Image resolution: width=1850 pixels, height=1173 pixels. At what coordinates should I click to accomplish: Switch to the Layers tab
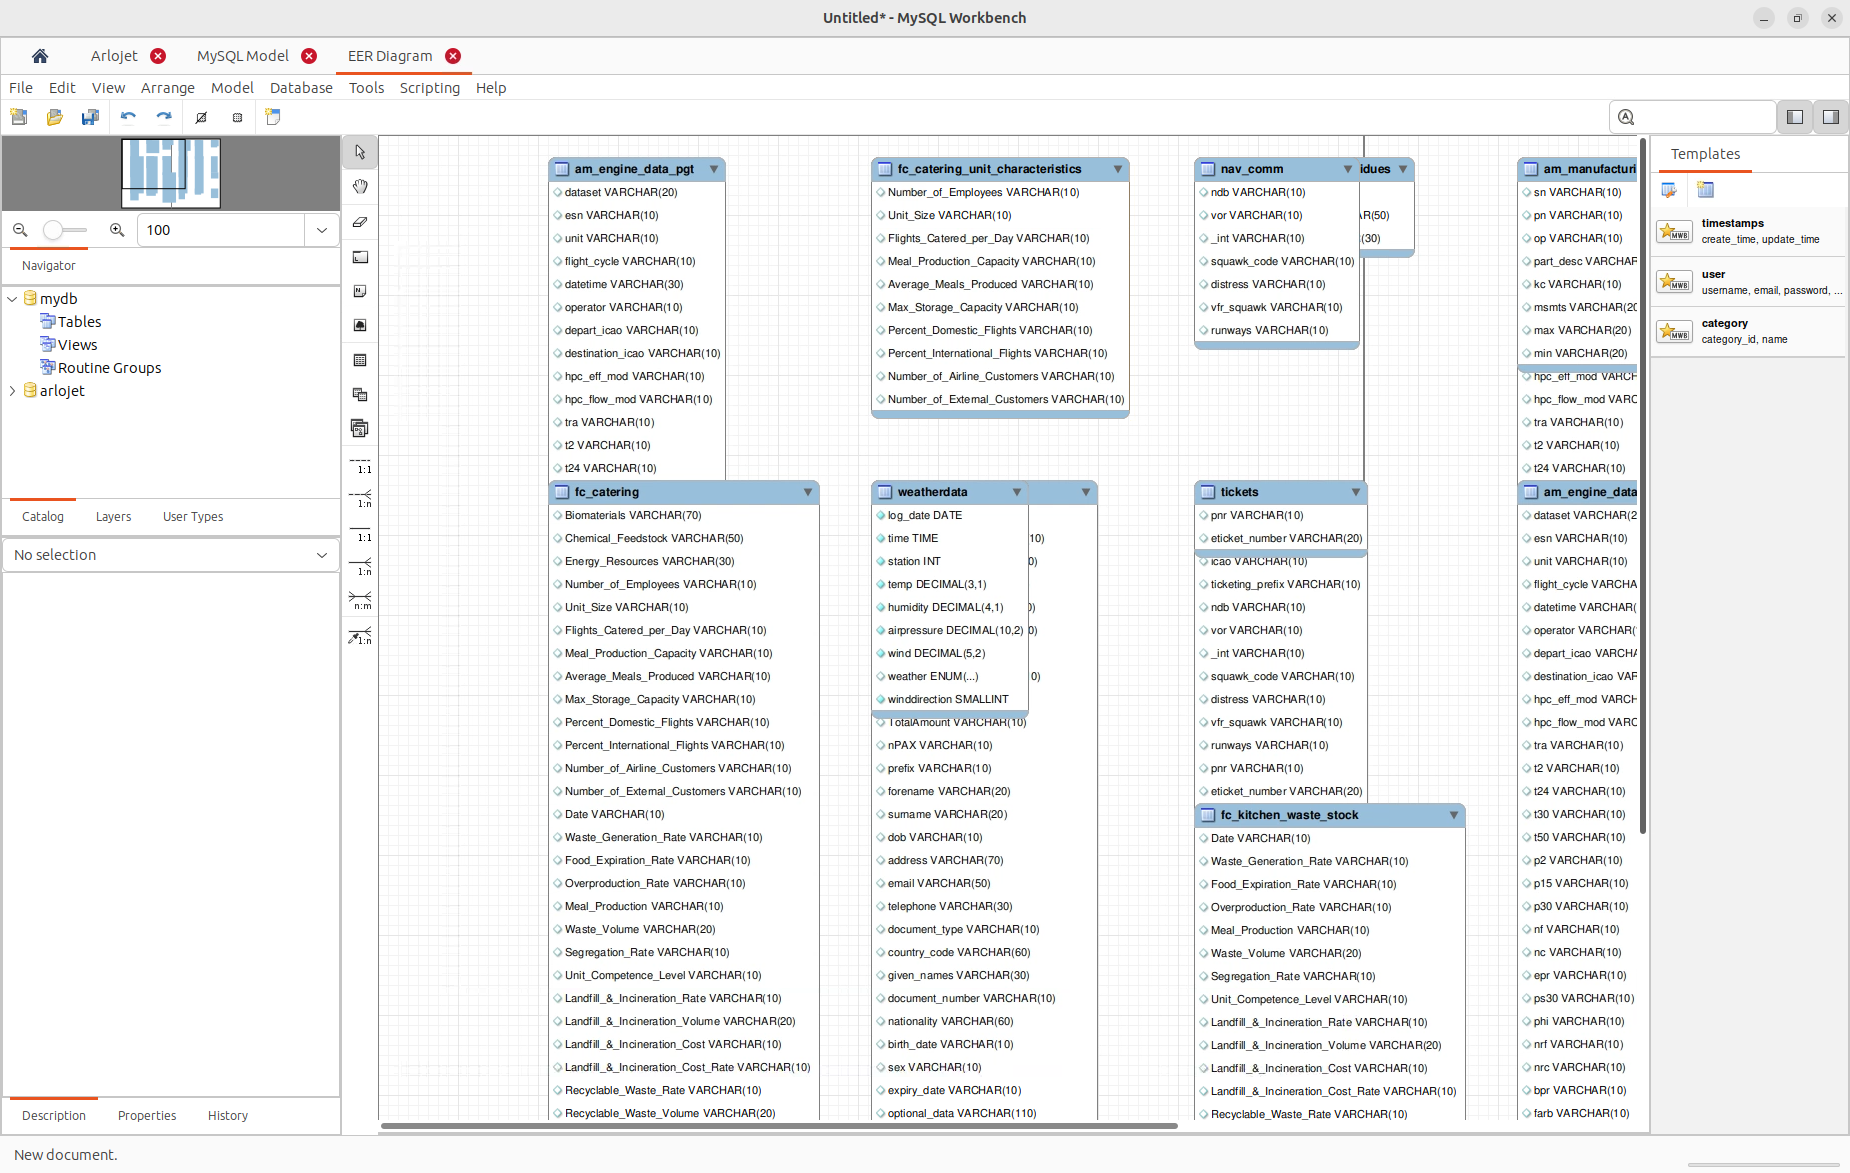[113, 517]
